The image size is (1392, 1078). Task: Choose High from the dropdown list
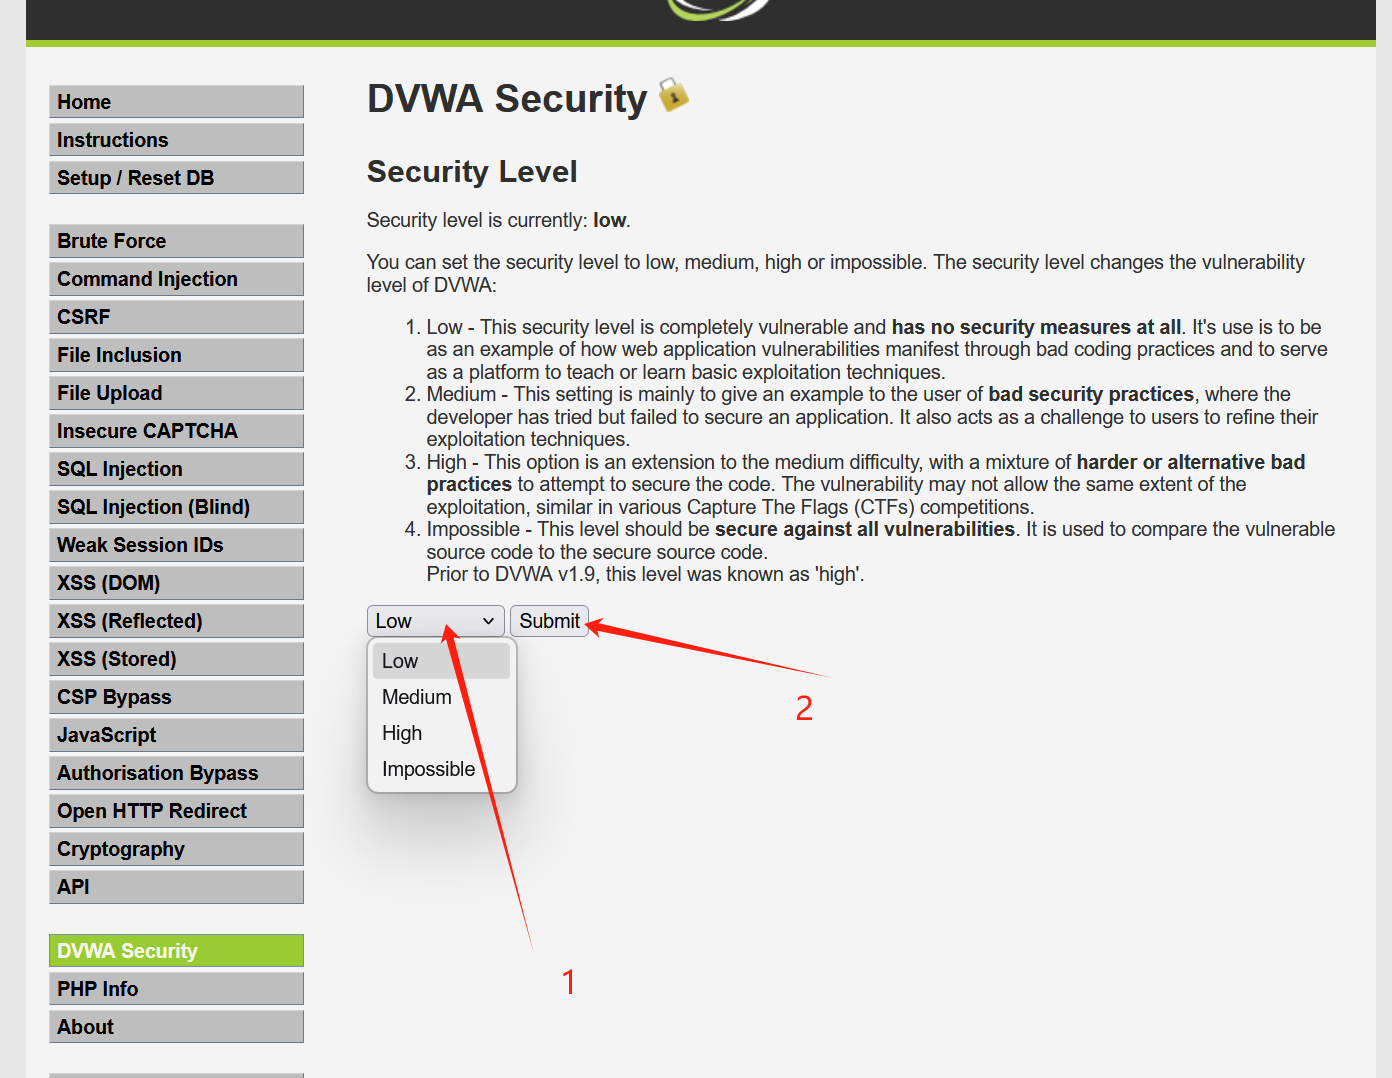tap(441, 733)
